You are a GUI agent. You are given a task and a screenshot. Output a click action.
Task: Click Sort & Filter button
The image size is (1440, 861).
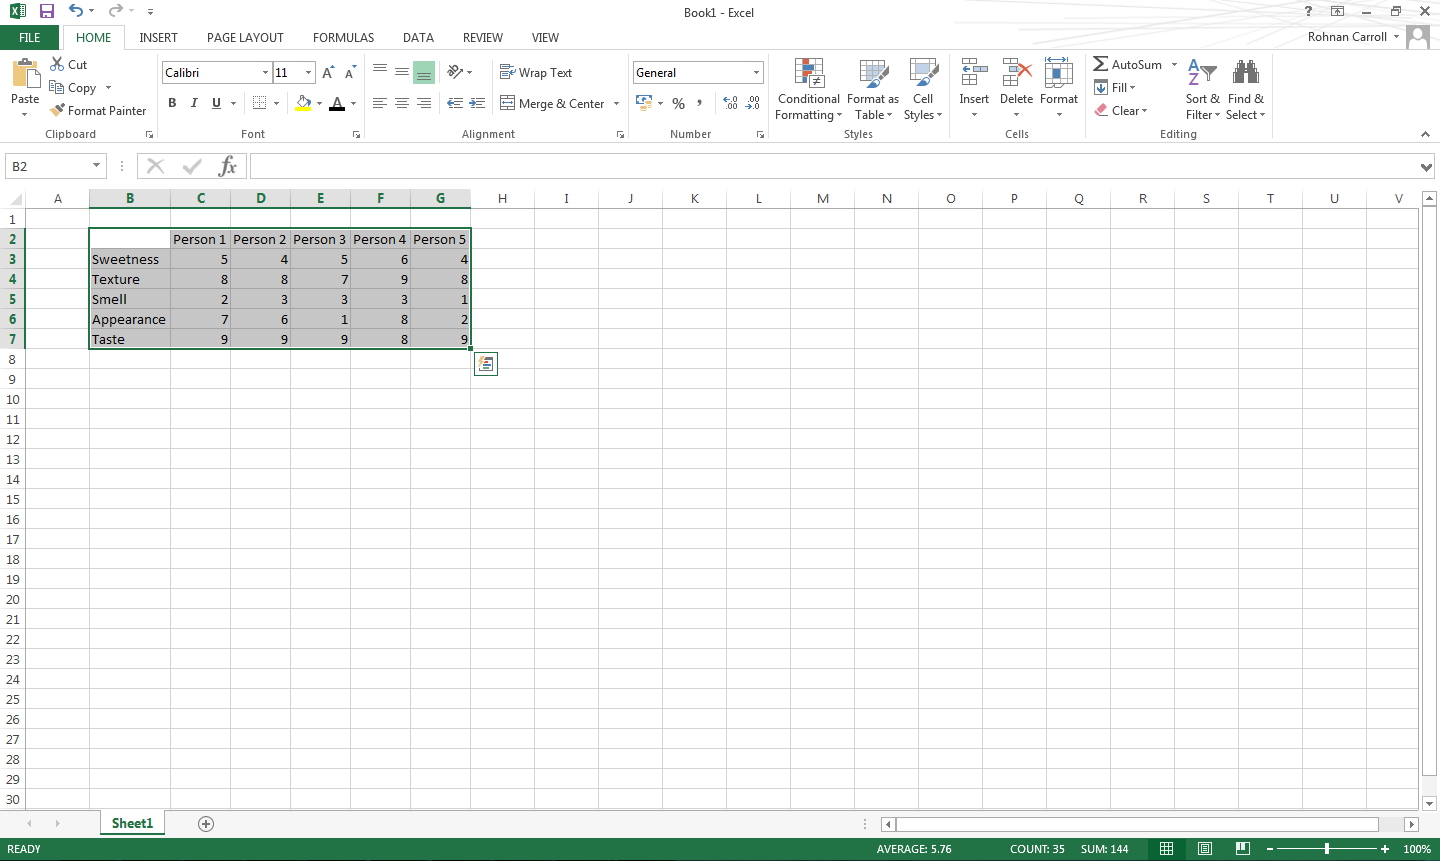[x=1203, y=88]
